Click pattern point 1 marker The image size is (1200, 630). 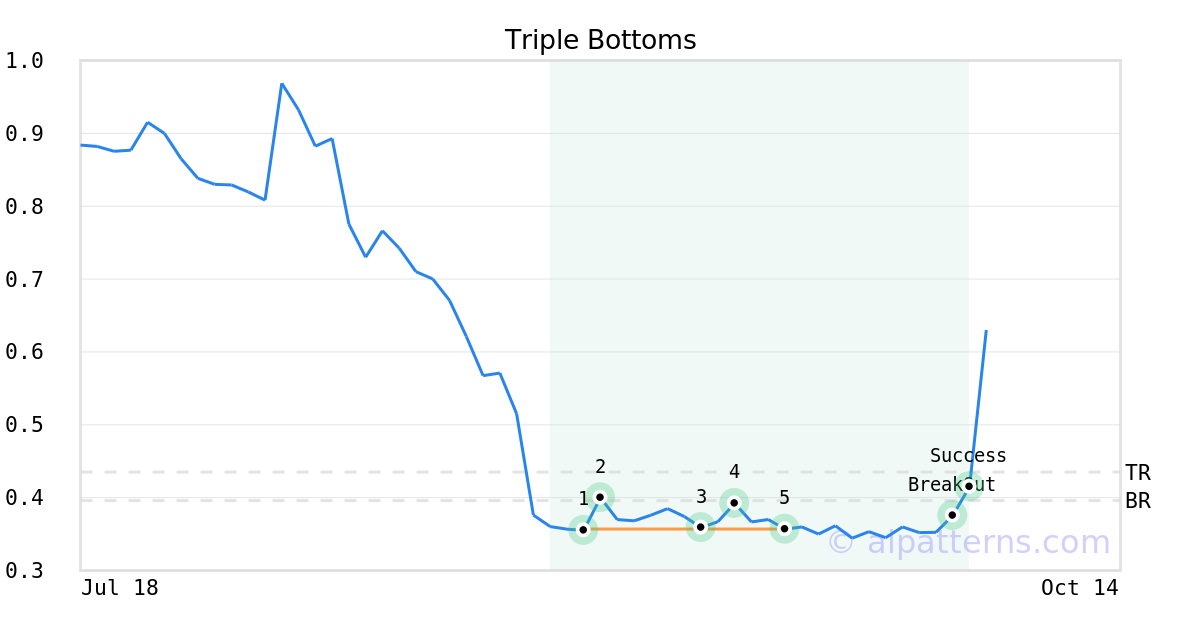(583, 530)
